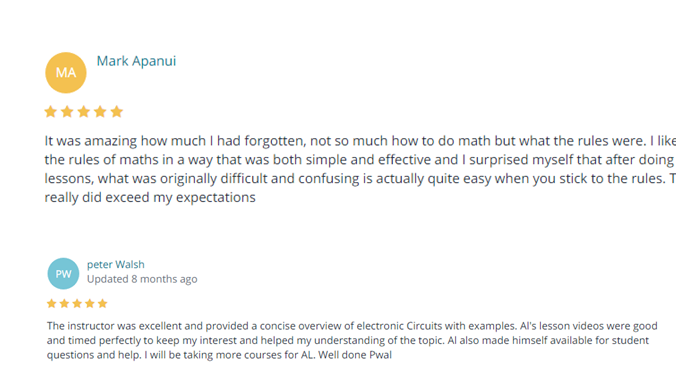Click the PW avatar circle
The image size is (695, 390).
click(x=63, y=274)
